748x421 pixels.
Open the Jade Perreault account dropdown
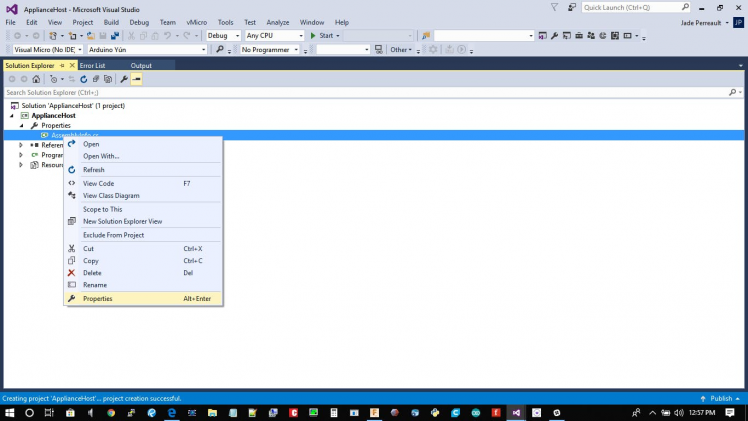click(727, 23)
